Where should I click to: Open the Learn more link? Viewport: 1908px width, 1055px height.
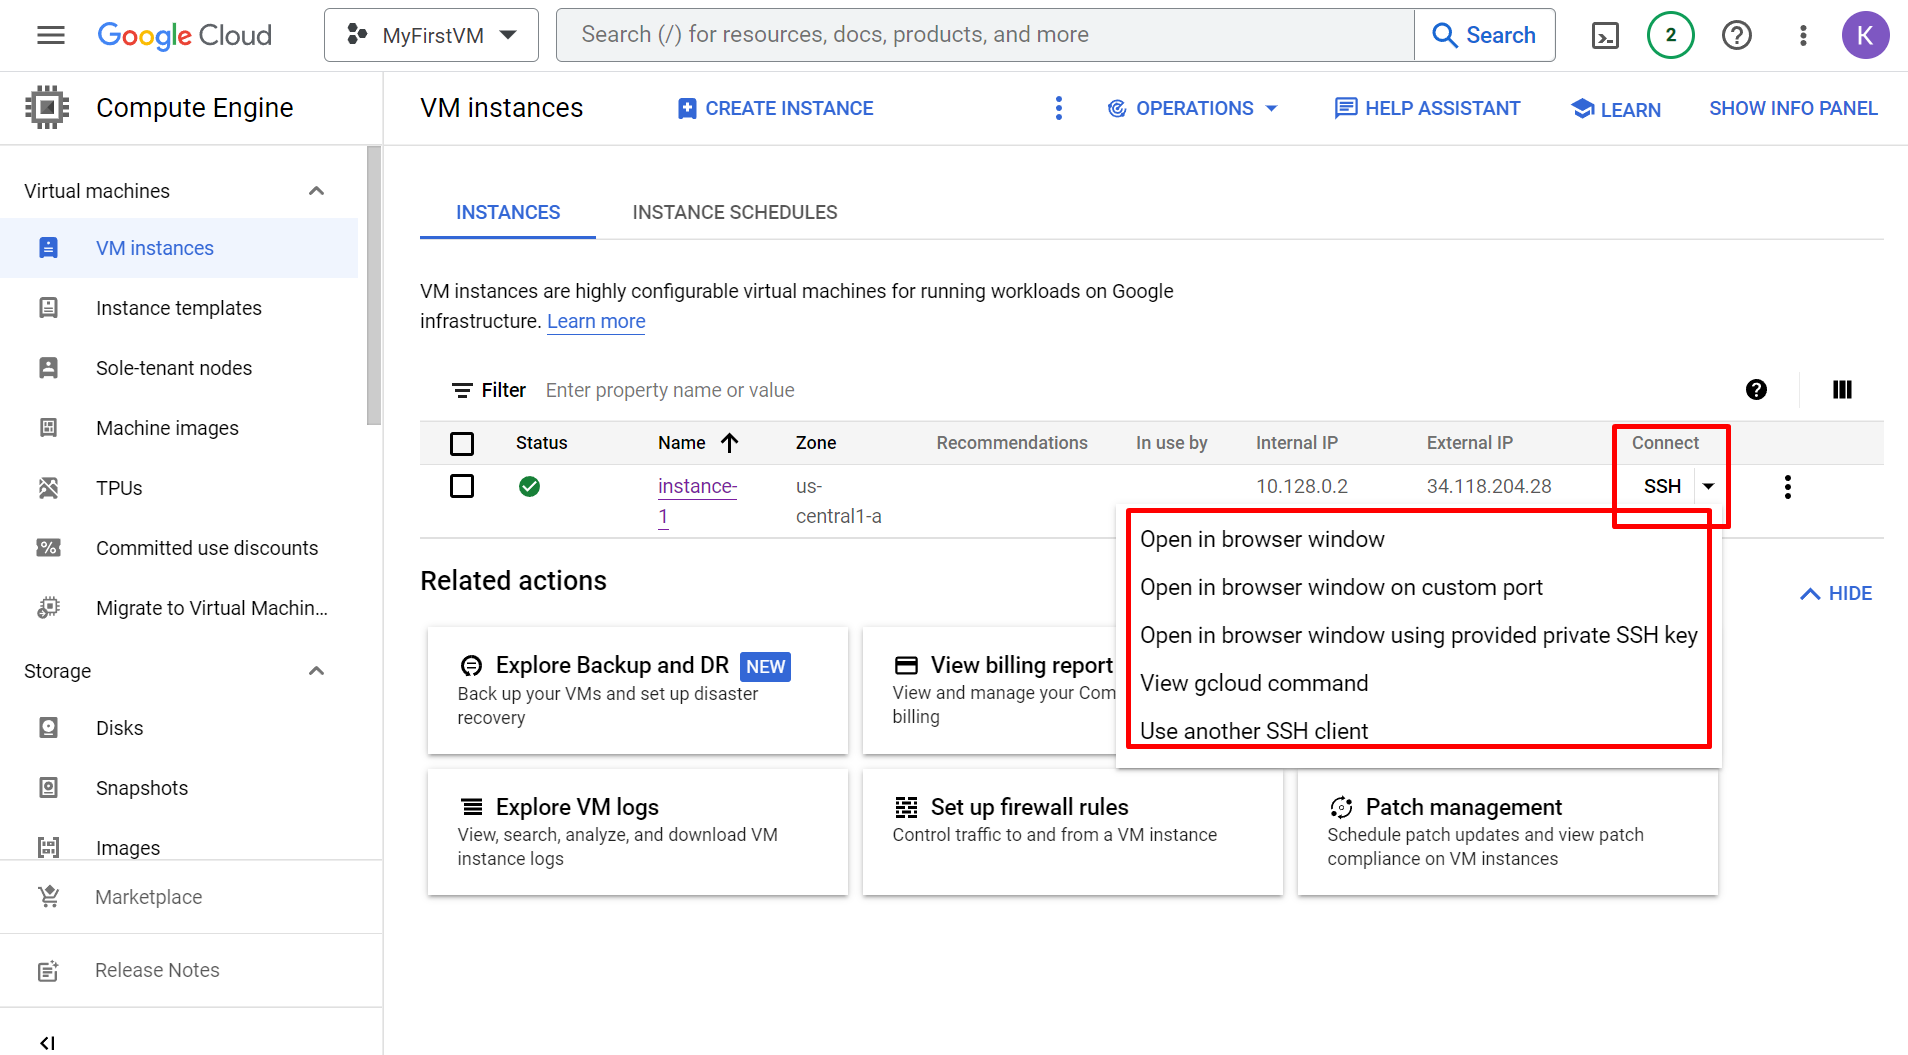[596, 321]
